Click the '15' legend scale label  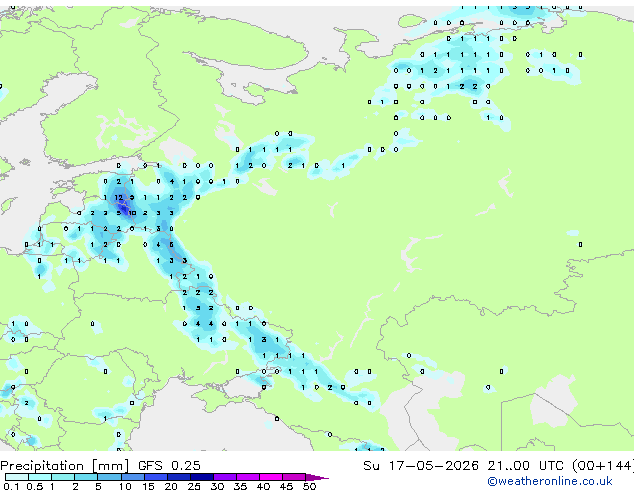[148, 486]
